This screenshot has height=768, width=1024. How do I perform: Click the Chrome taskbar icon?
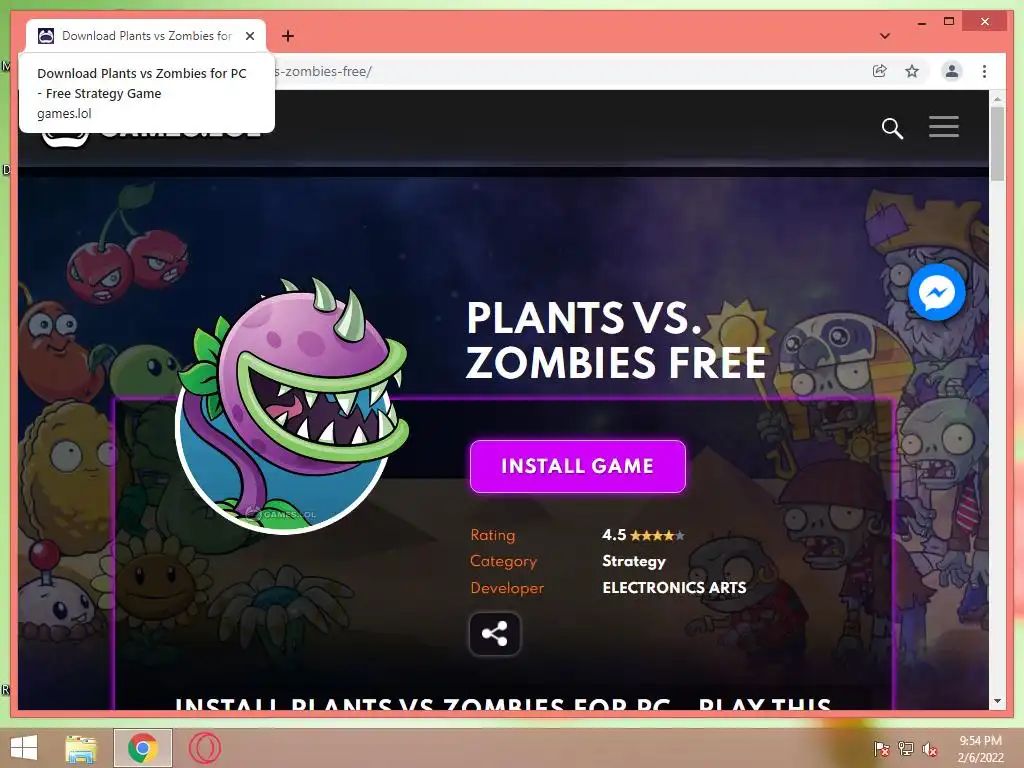point(143,748)
